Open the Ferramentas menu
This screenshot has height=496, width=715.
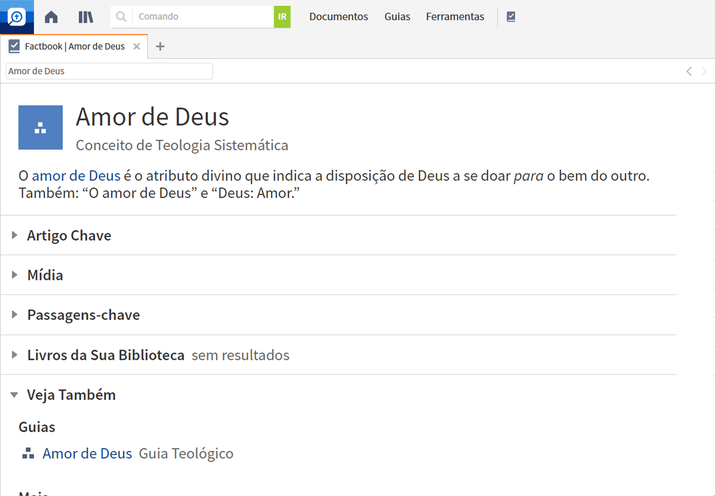coord(455,17)
